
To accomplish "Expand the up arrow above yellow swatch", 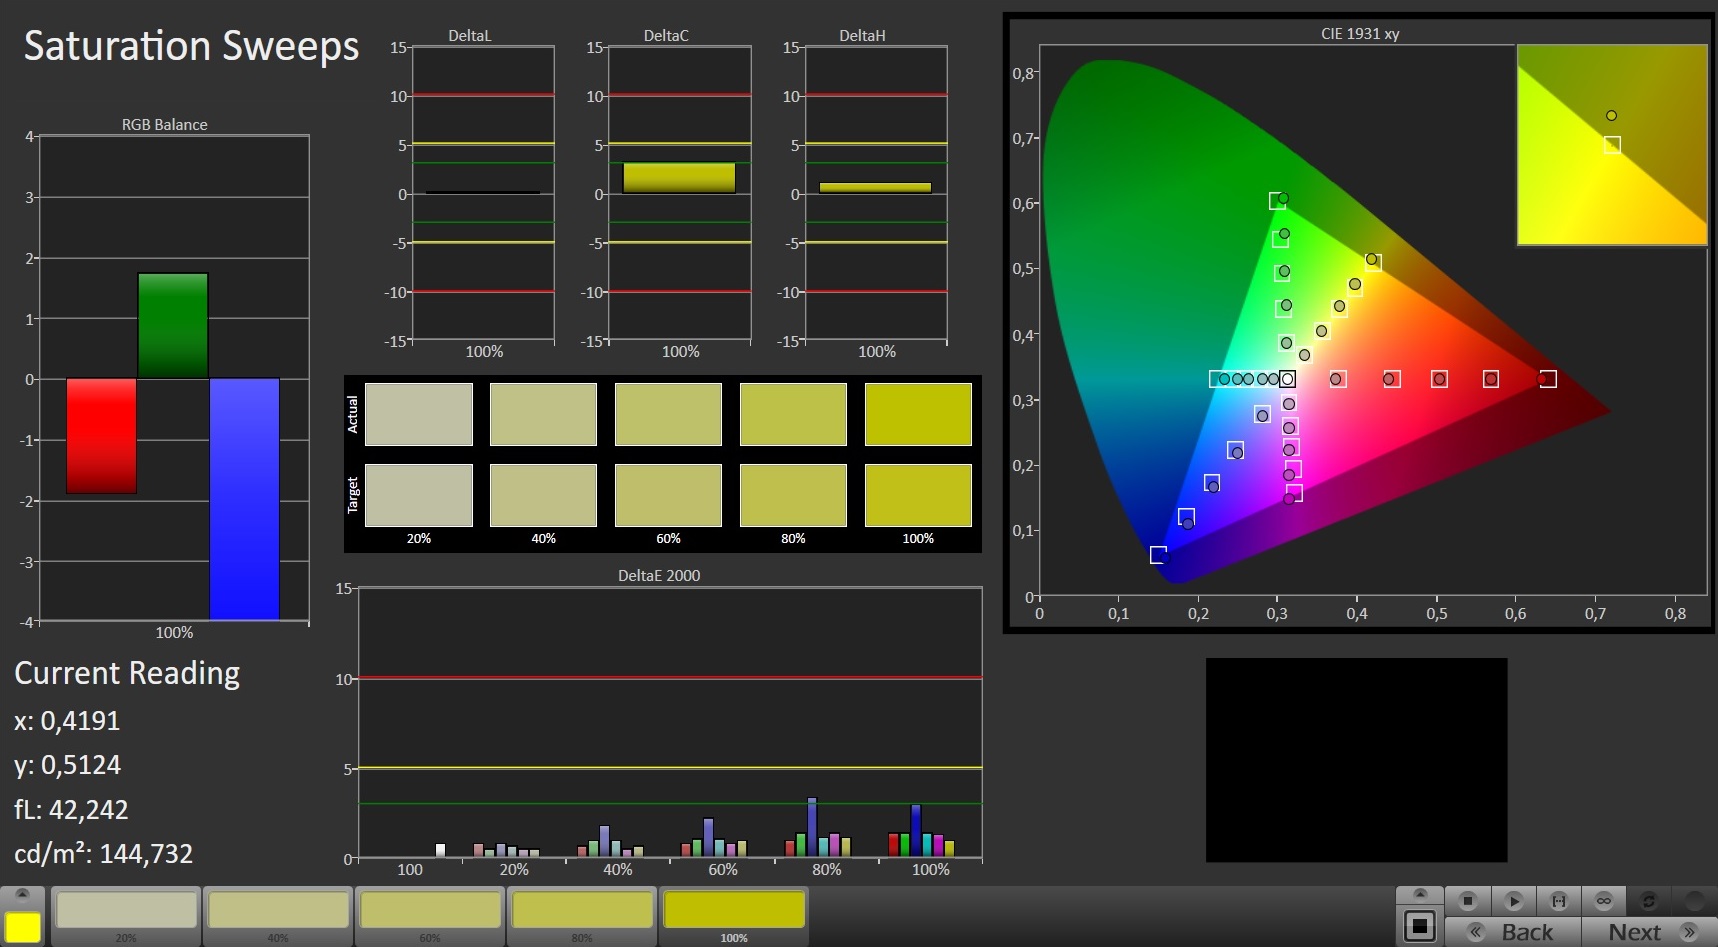I will tap(23, 893).
